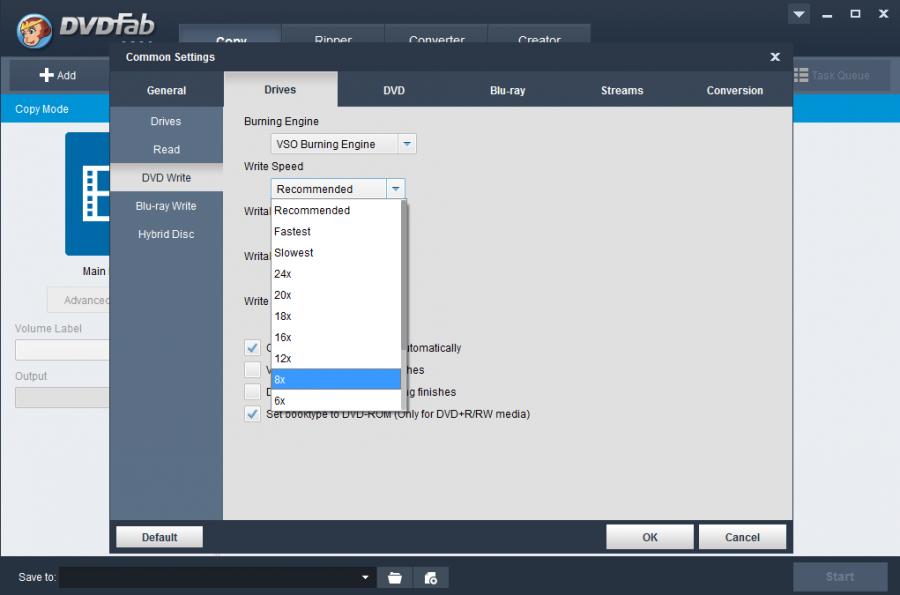Switch to the General settings tab
900x595 pixels.
tap(166, 90)
